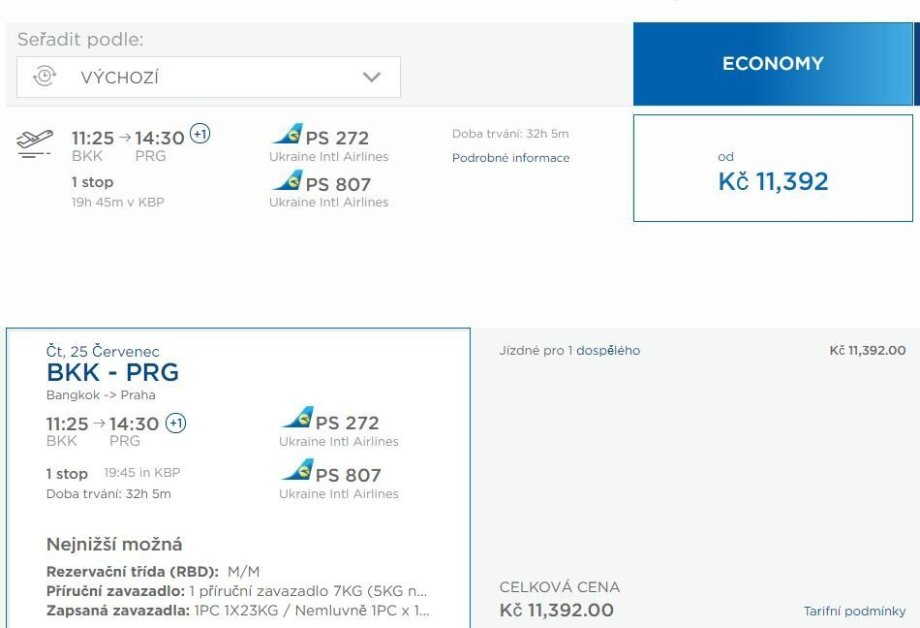
Task: Open the Tarifní podmínky link
Action: coord(855,611)
